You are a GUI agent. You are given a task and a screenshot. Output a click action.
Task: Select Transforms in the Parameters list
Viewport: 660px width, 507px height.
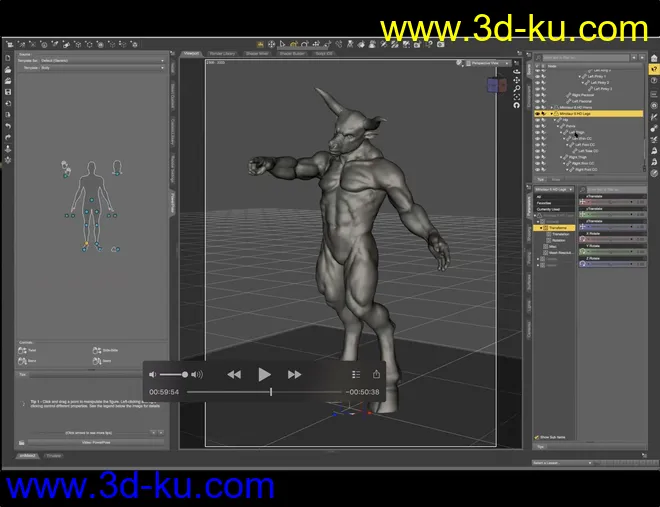(x=560, y=228)
